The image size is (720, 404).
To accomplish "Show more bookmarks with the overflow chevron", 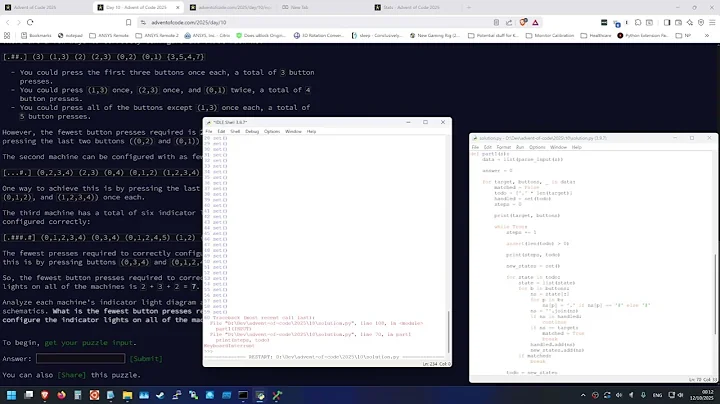I will pyautogui.click(x=707, y=35).
